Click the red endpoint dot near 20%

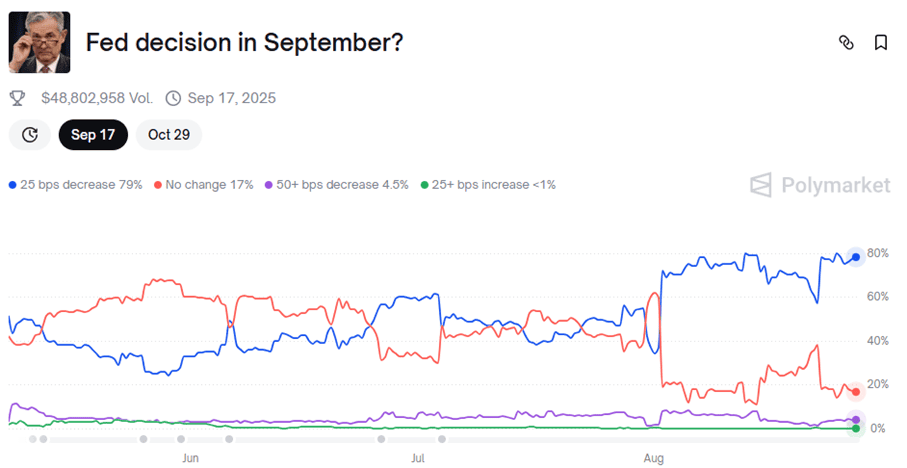click(x=856, y=392)
